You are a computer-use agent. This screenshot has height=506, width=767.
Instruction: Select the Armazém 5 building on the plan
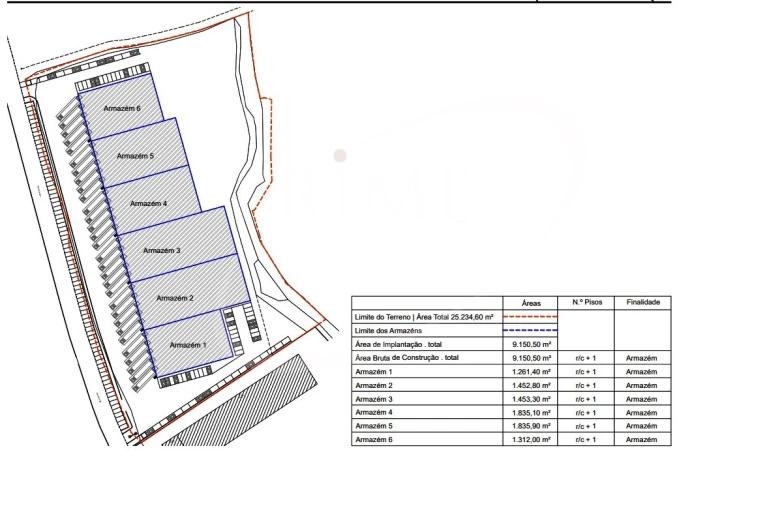(135, 156)
